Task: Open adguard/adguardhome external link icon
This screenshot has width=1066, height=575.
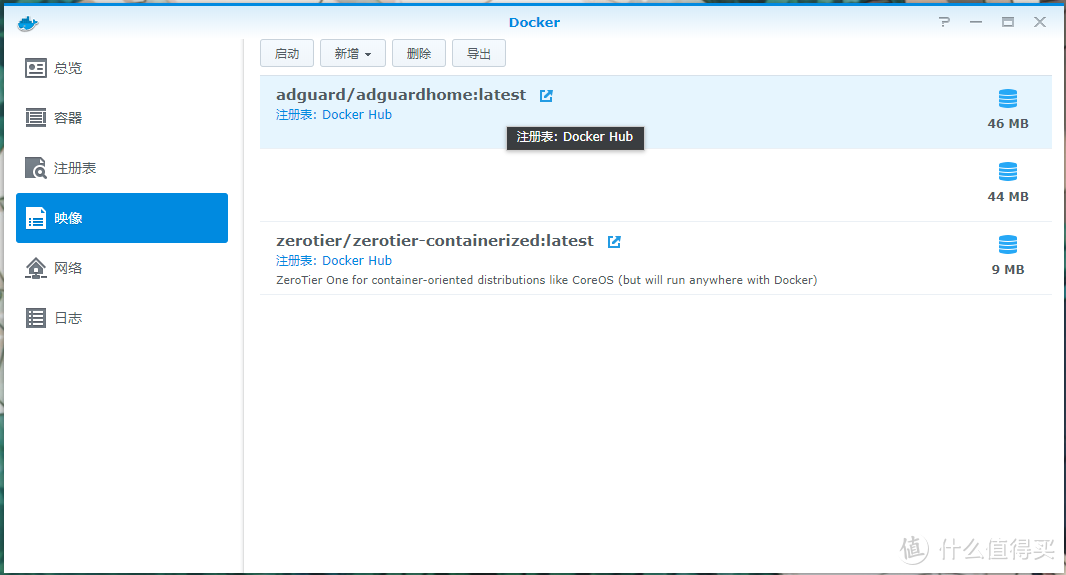Action: (546, 96)
